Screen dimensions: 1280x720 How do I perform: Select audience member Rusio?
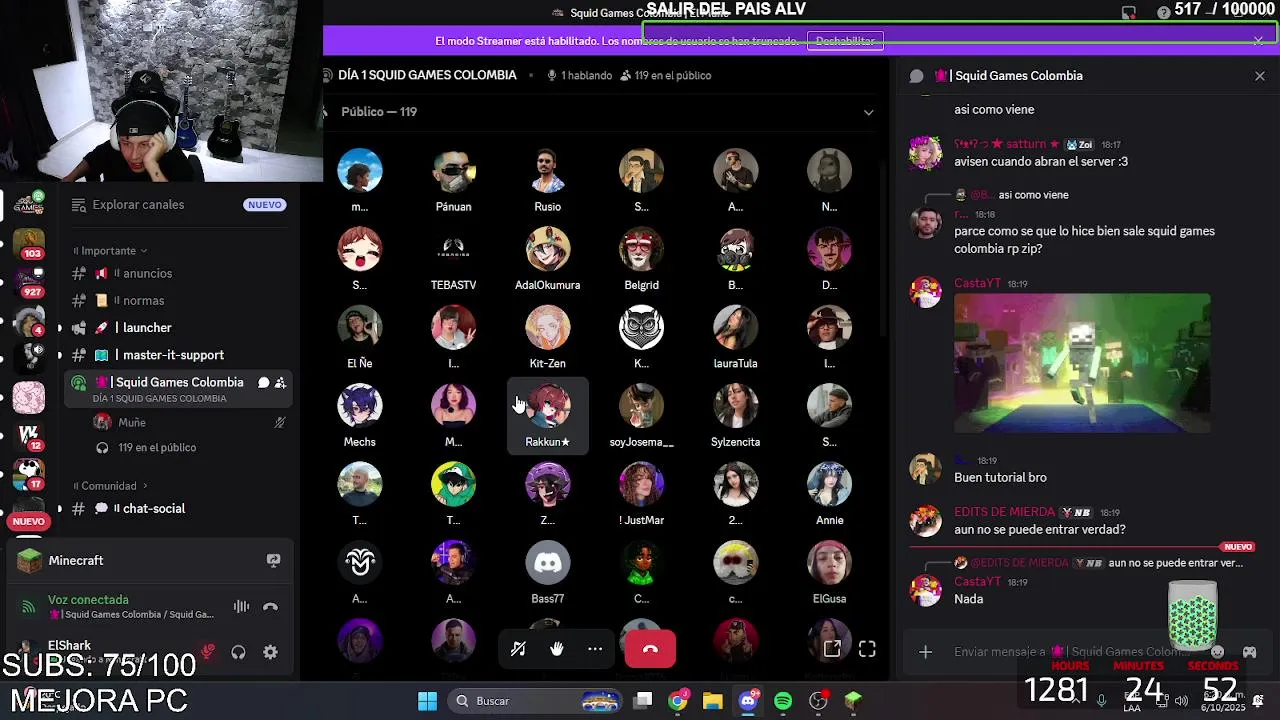(x=547, y=181)
